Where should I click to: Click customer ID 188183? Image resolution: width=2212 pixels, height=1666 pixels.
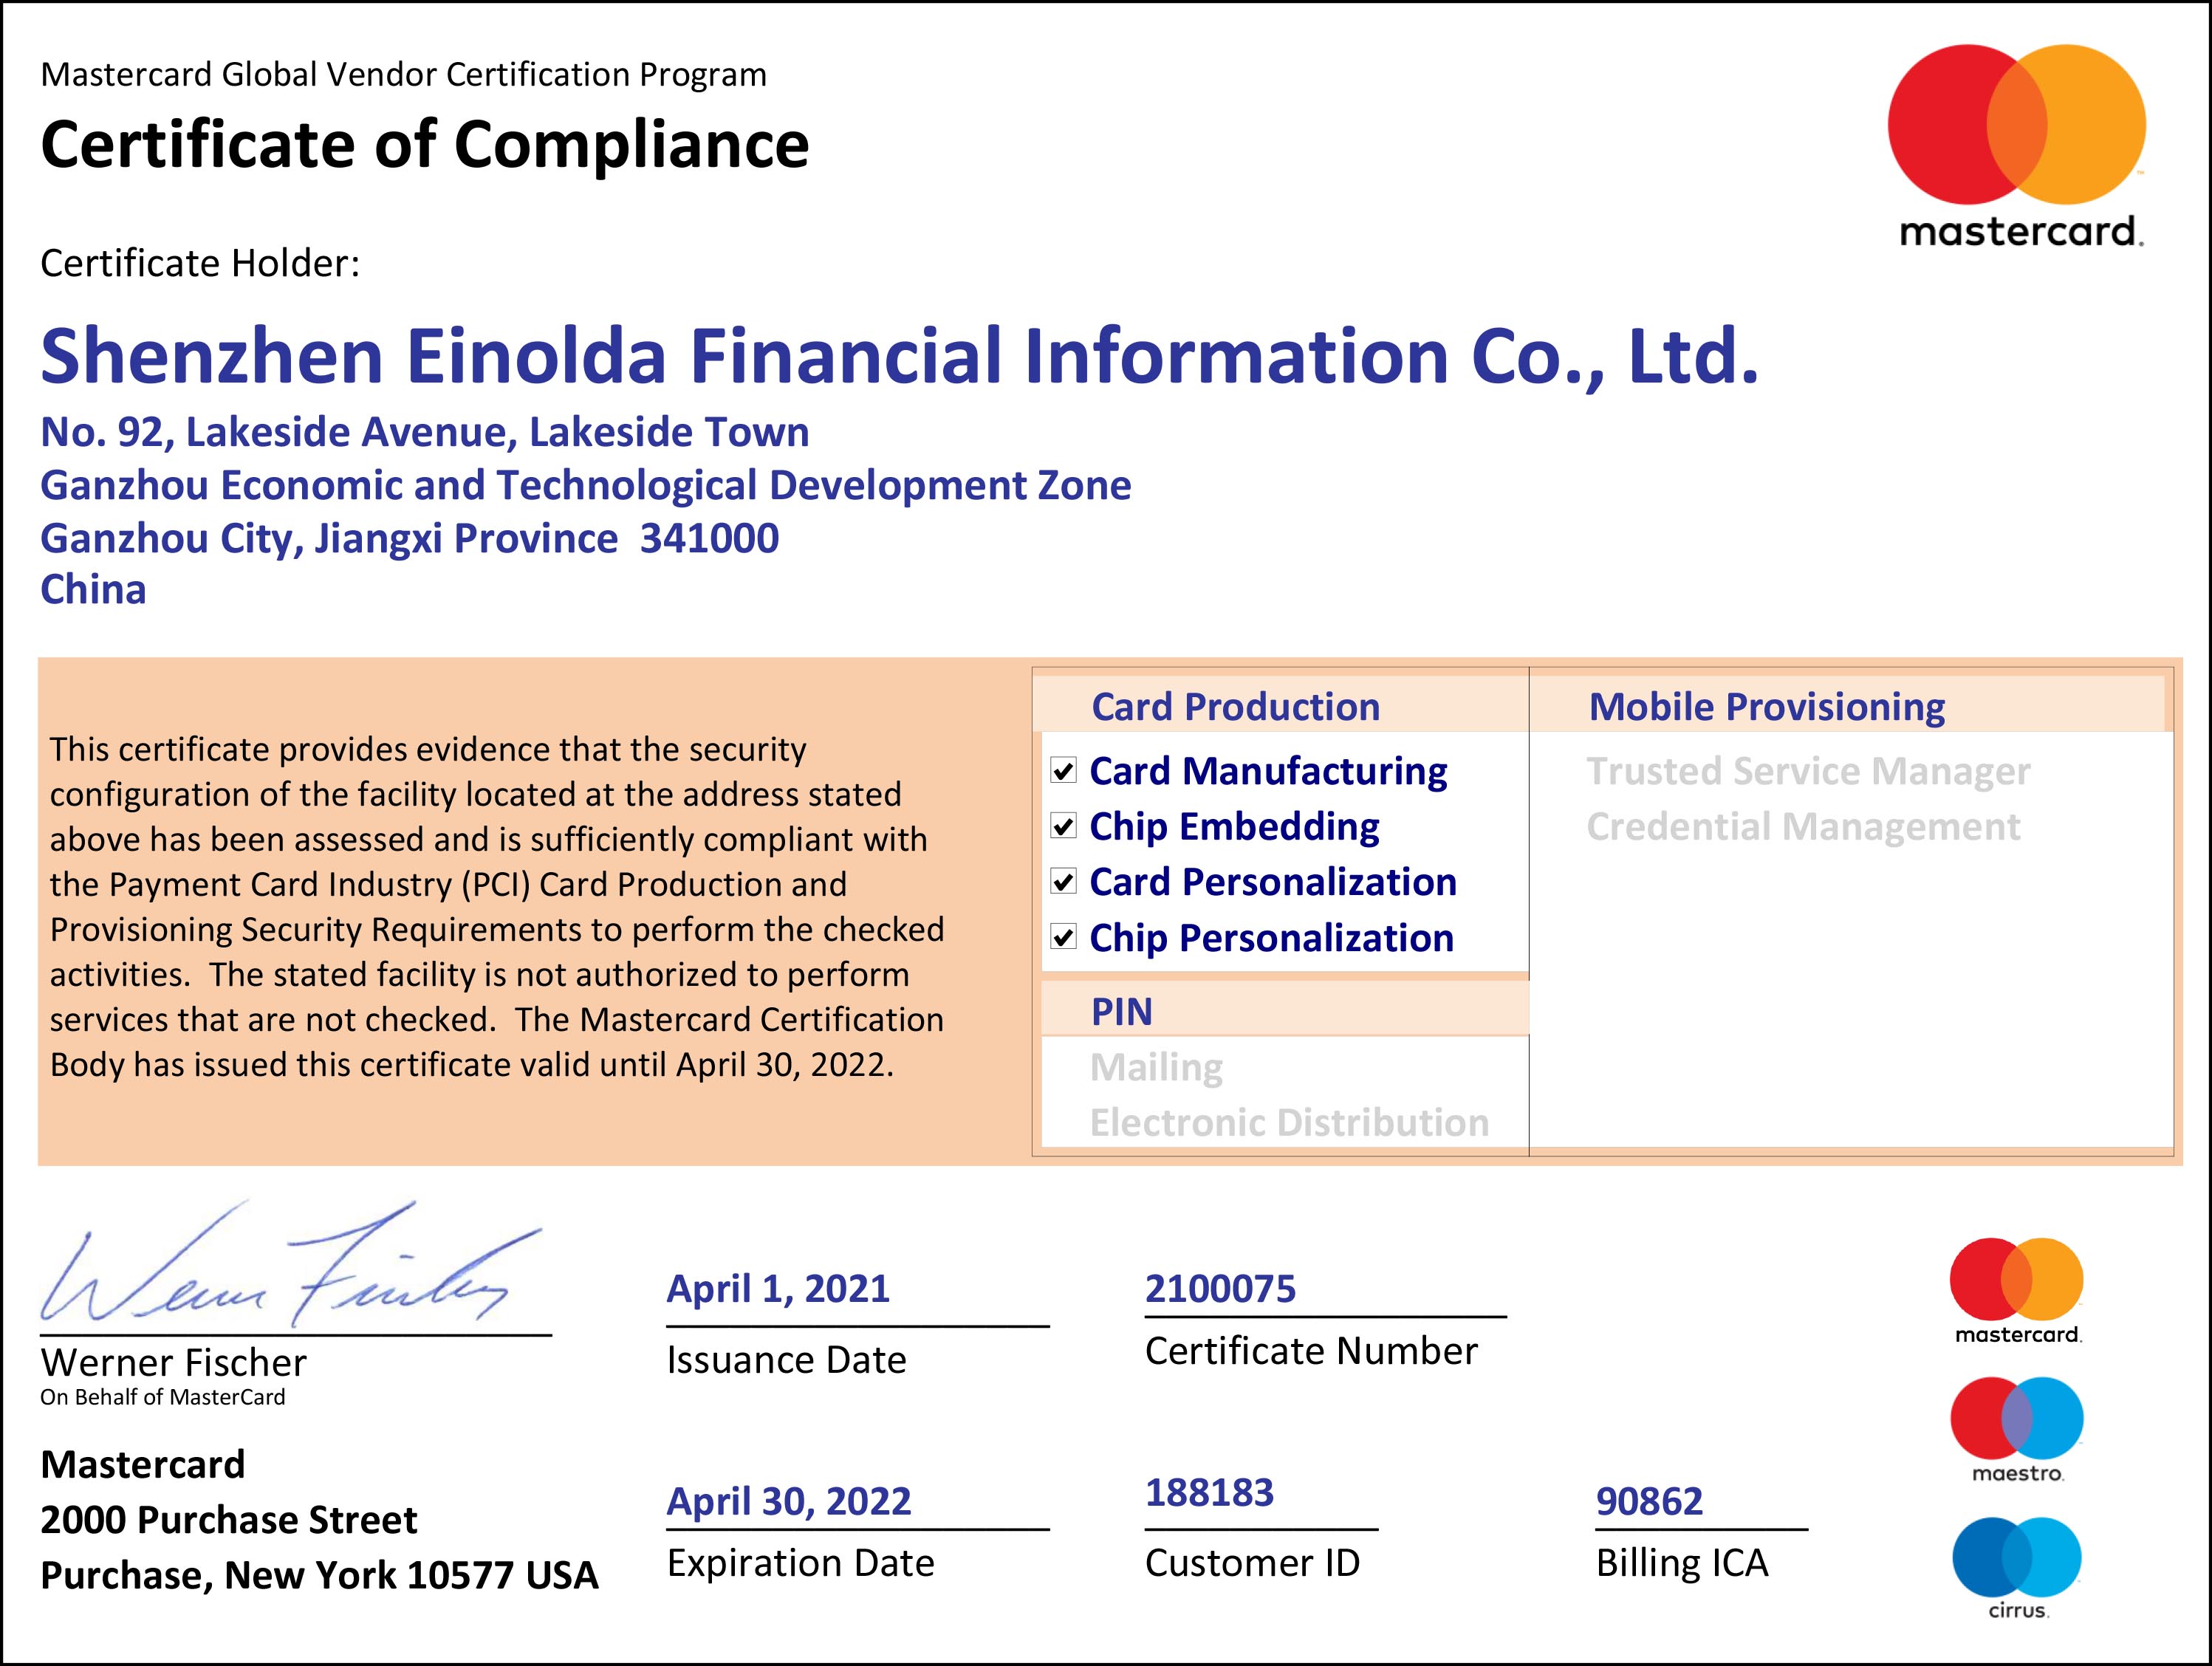(1209, 1493)
